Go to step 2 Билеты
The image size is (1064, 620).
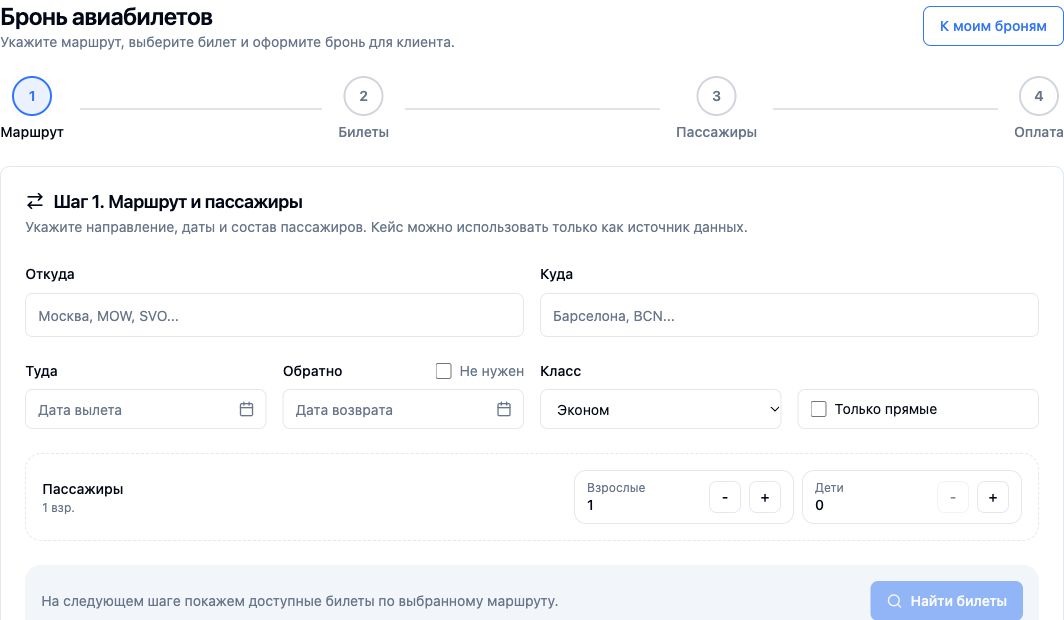[x=364, y=96]
